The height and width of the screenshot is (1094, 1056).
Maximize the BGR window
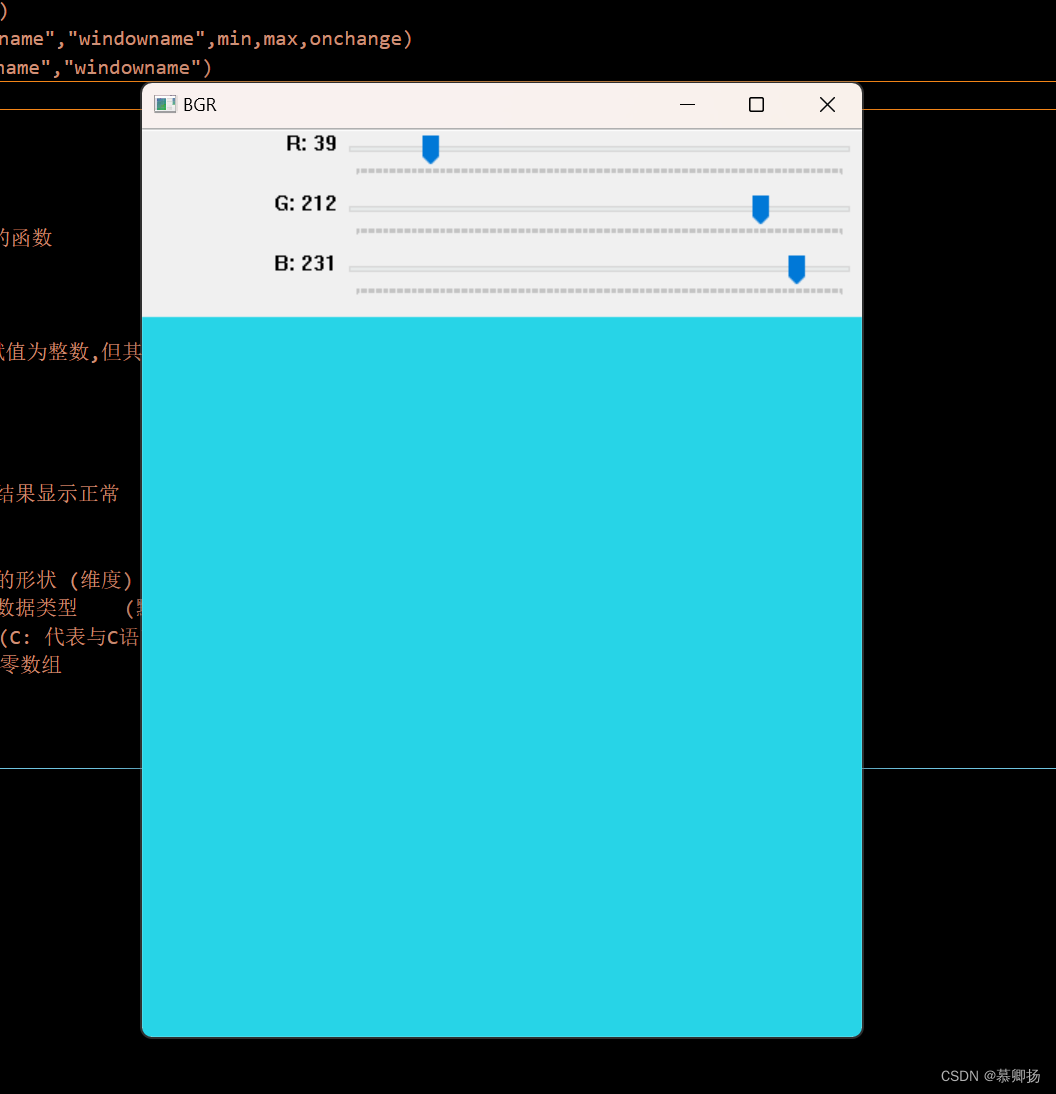[756, 105]
